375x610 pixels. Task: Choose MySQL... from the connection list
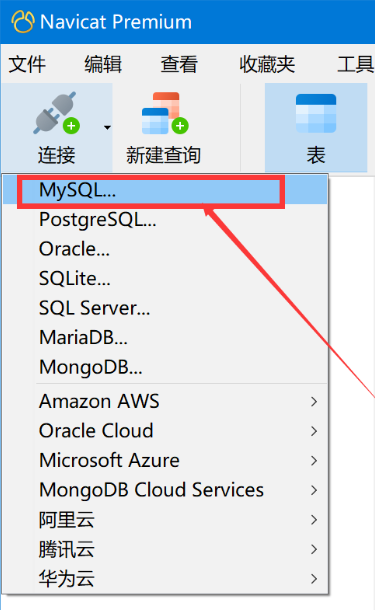165,190
